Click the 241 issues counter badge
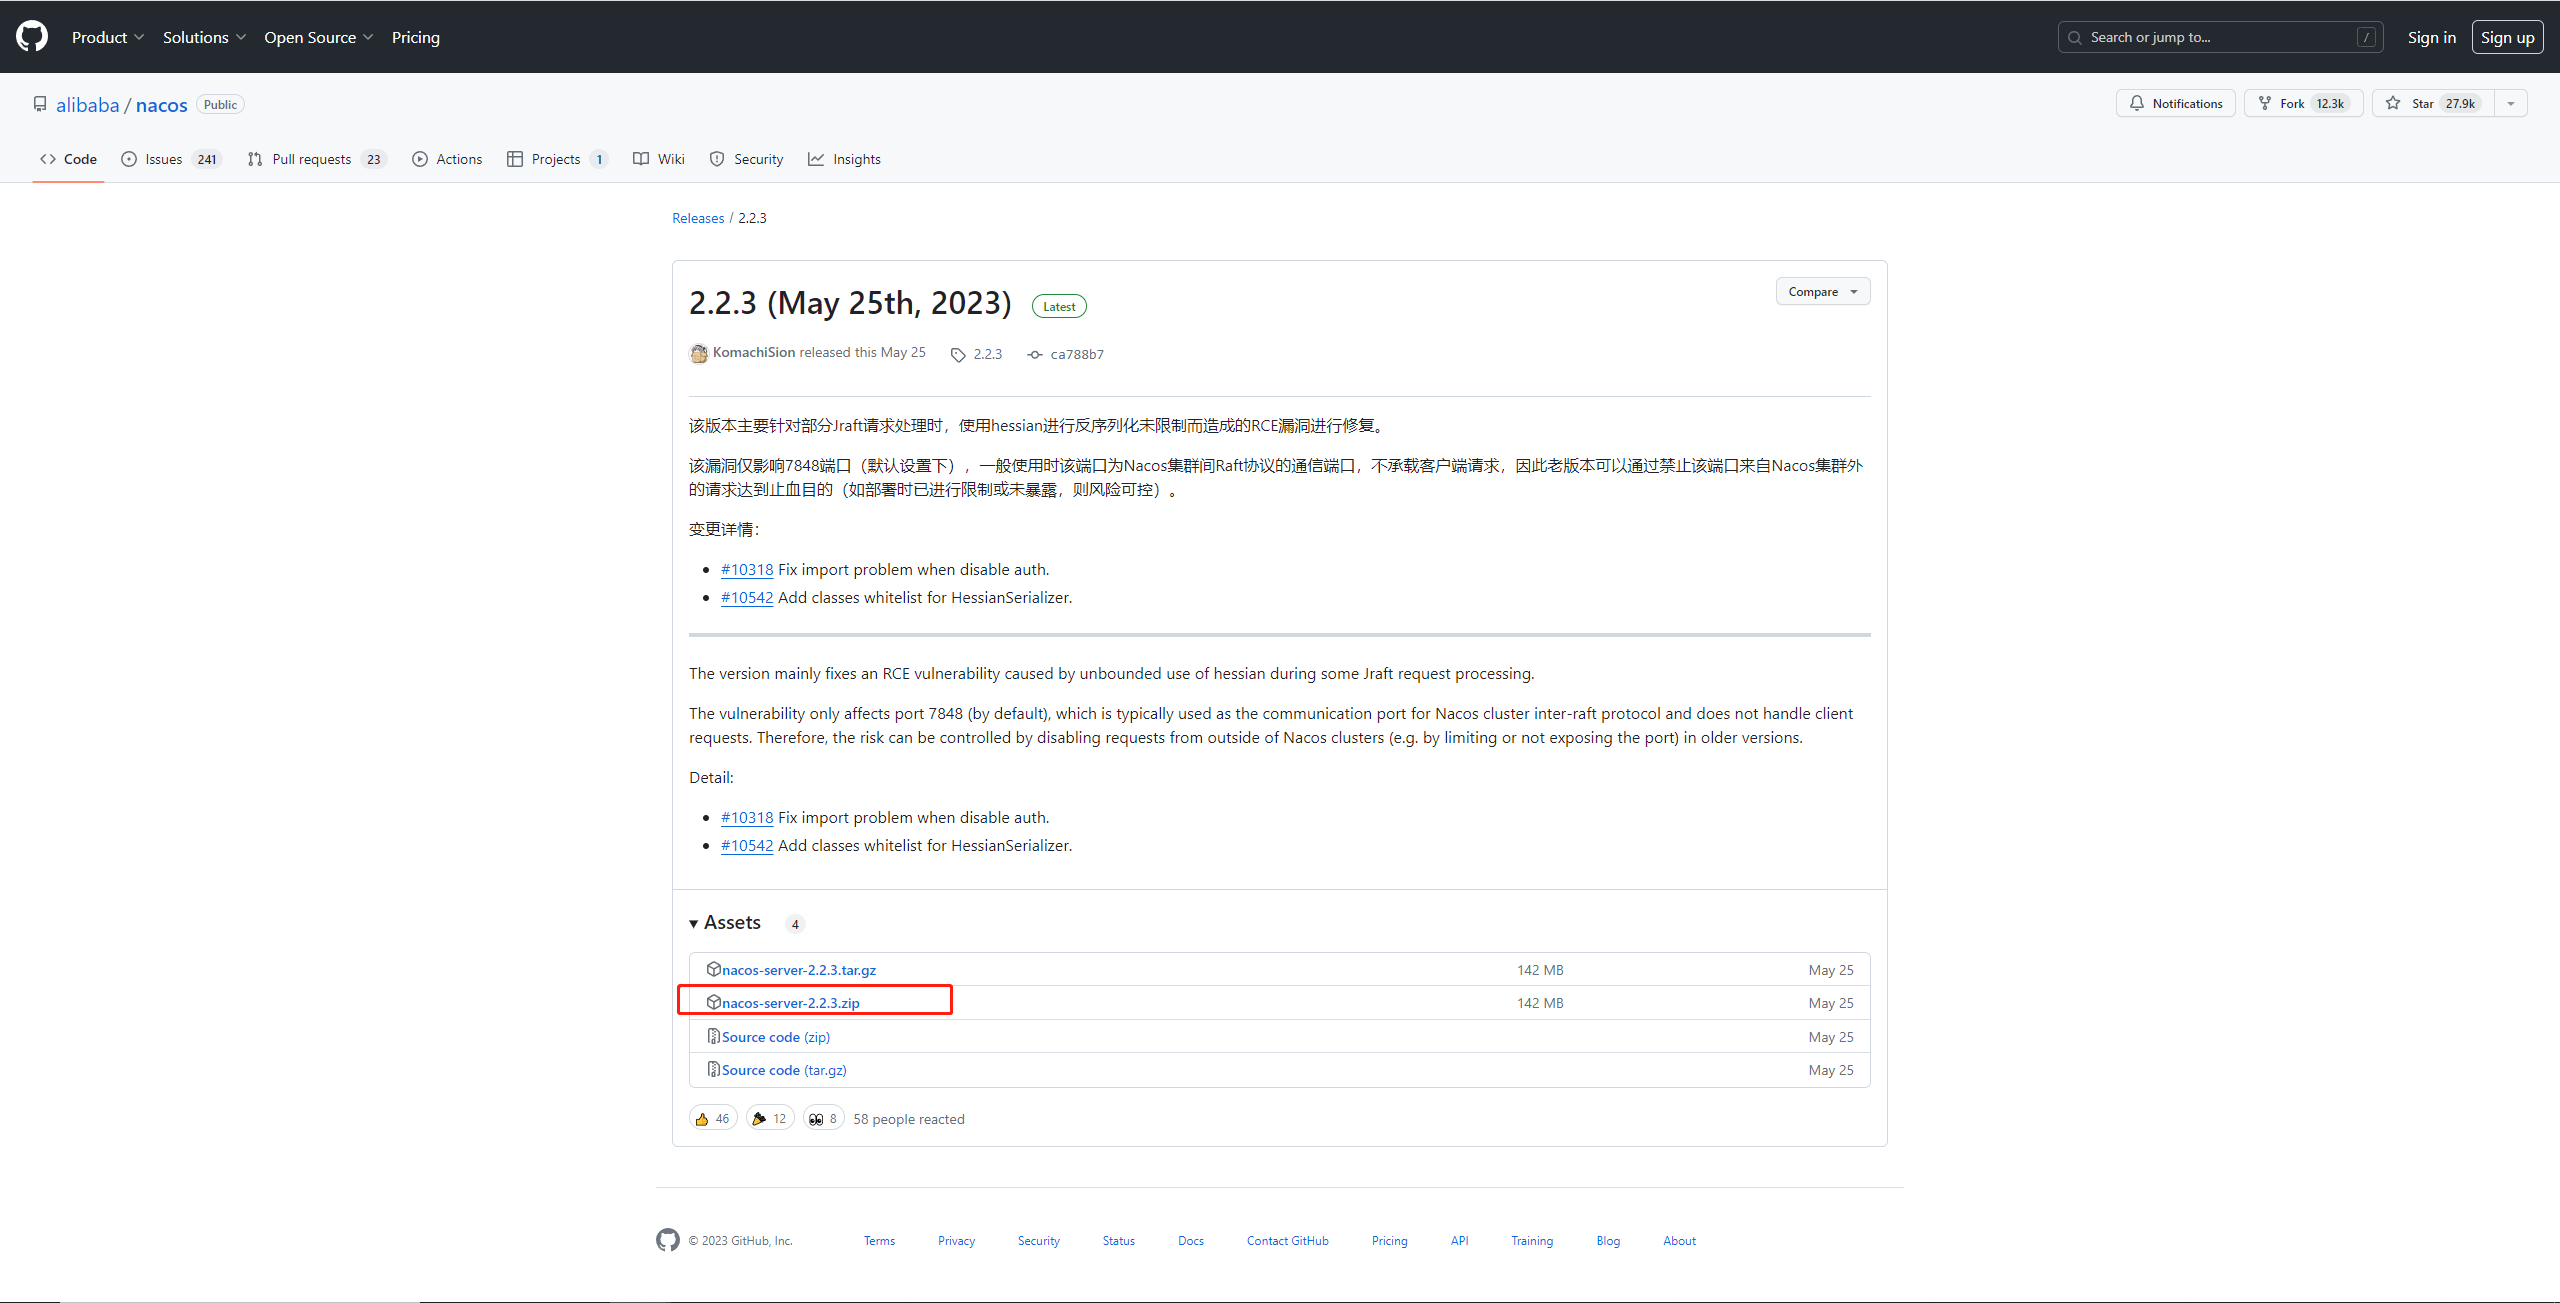This screenshot has width=2560, height=1303. point(207,159)
